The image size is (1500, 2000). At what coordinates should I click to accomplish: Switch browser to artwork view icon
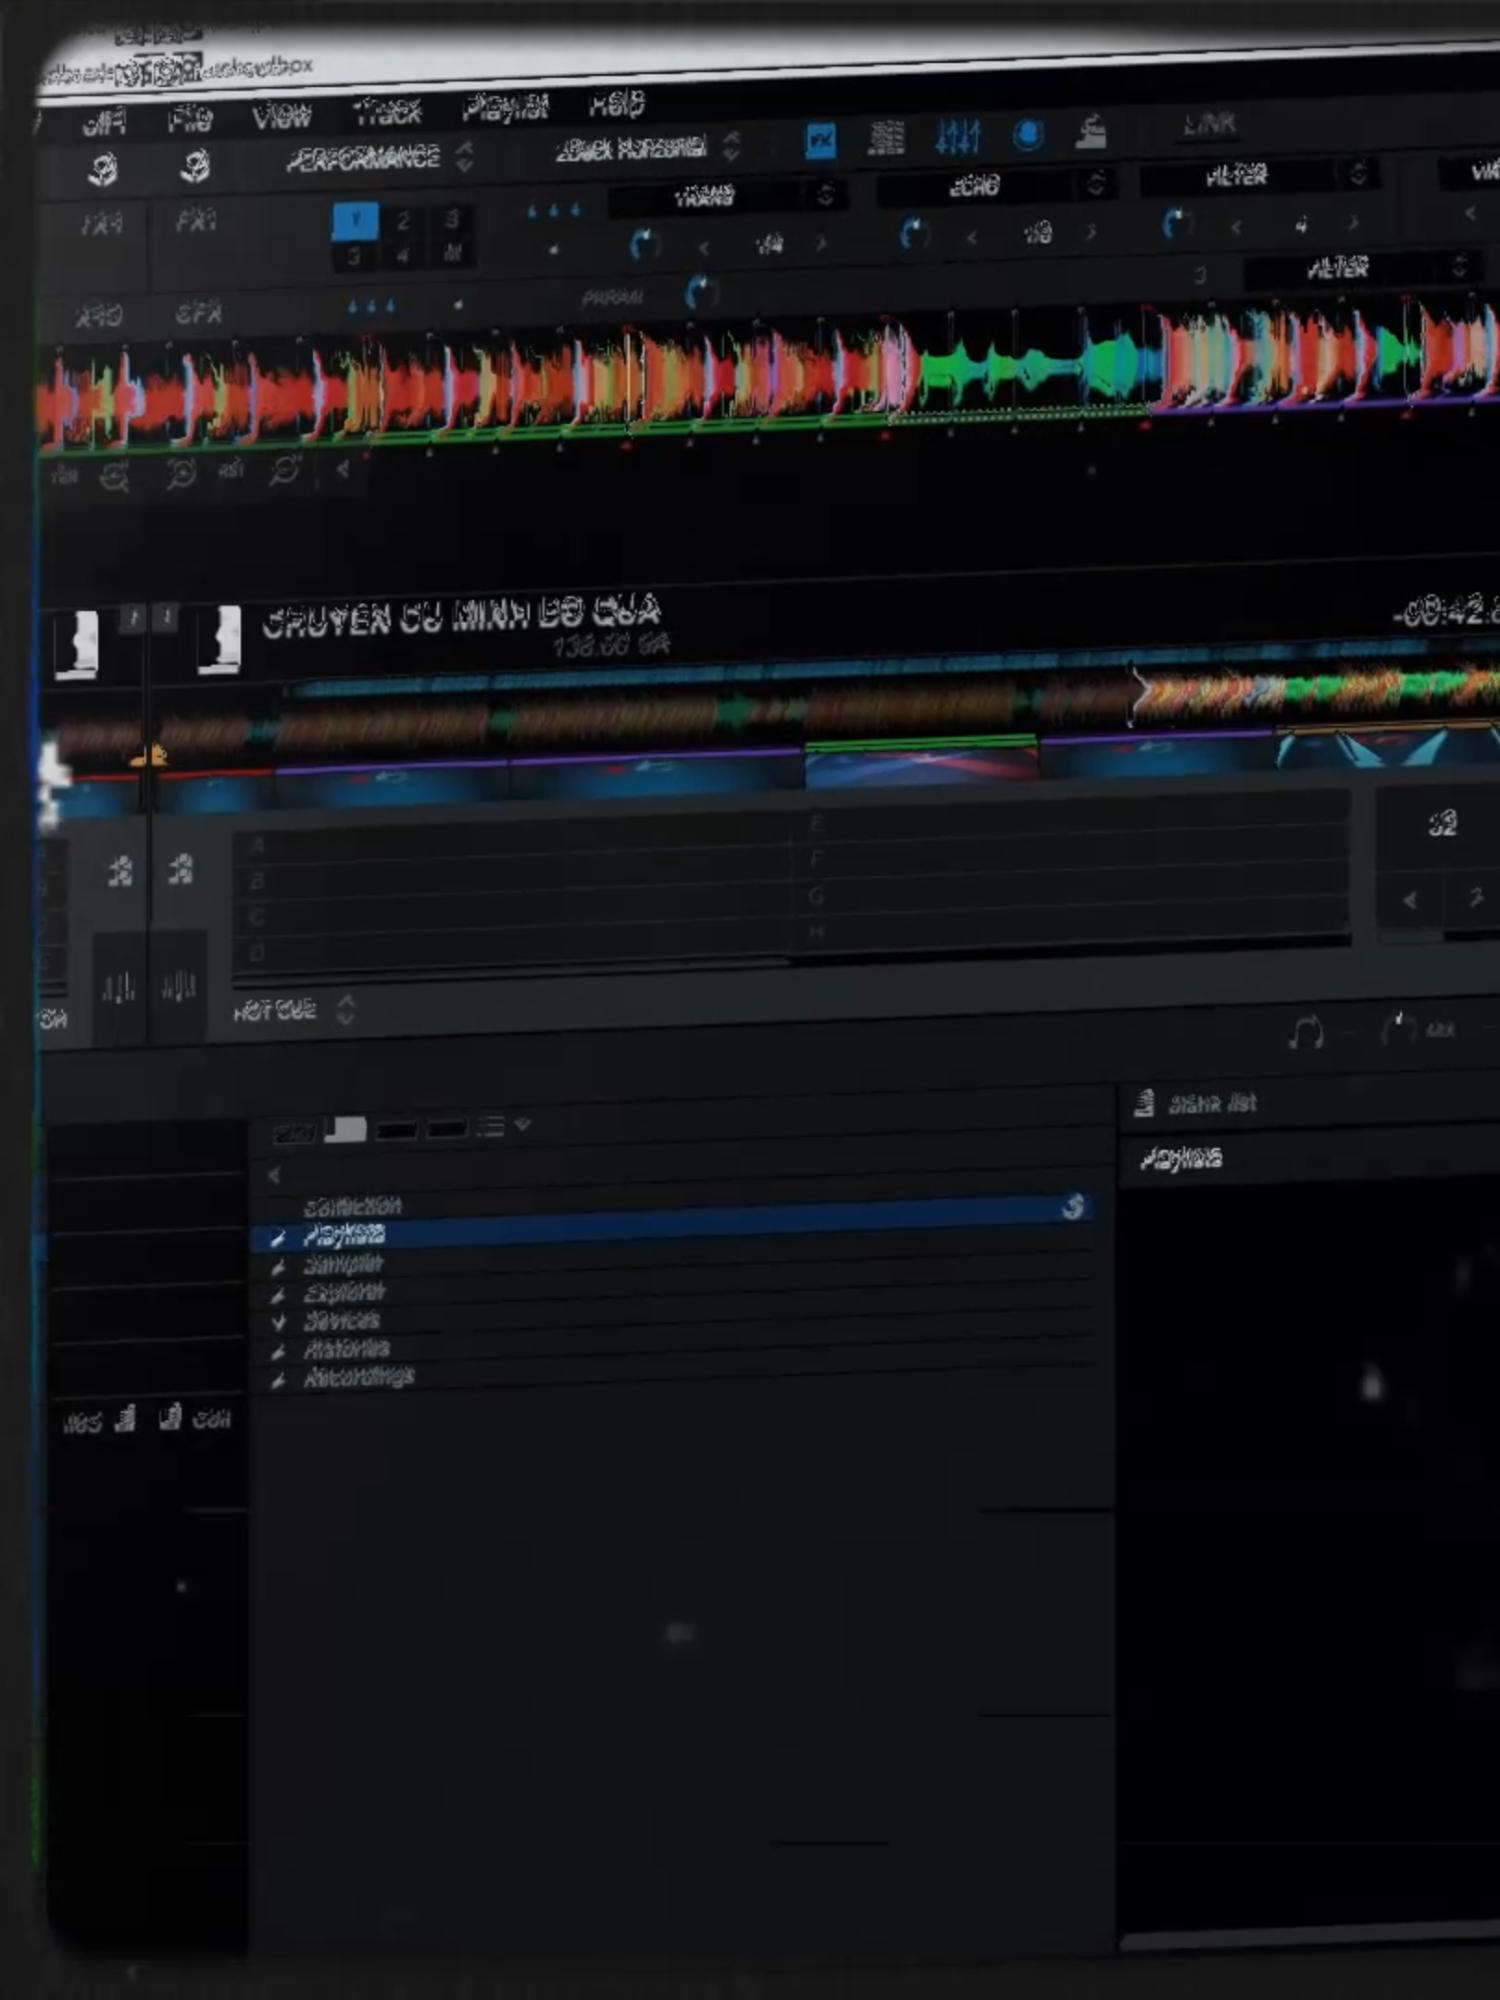click(346, 1129)
